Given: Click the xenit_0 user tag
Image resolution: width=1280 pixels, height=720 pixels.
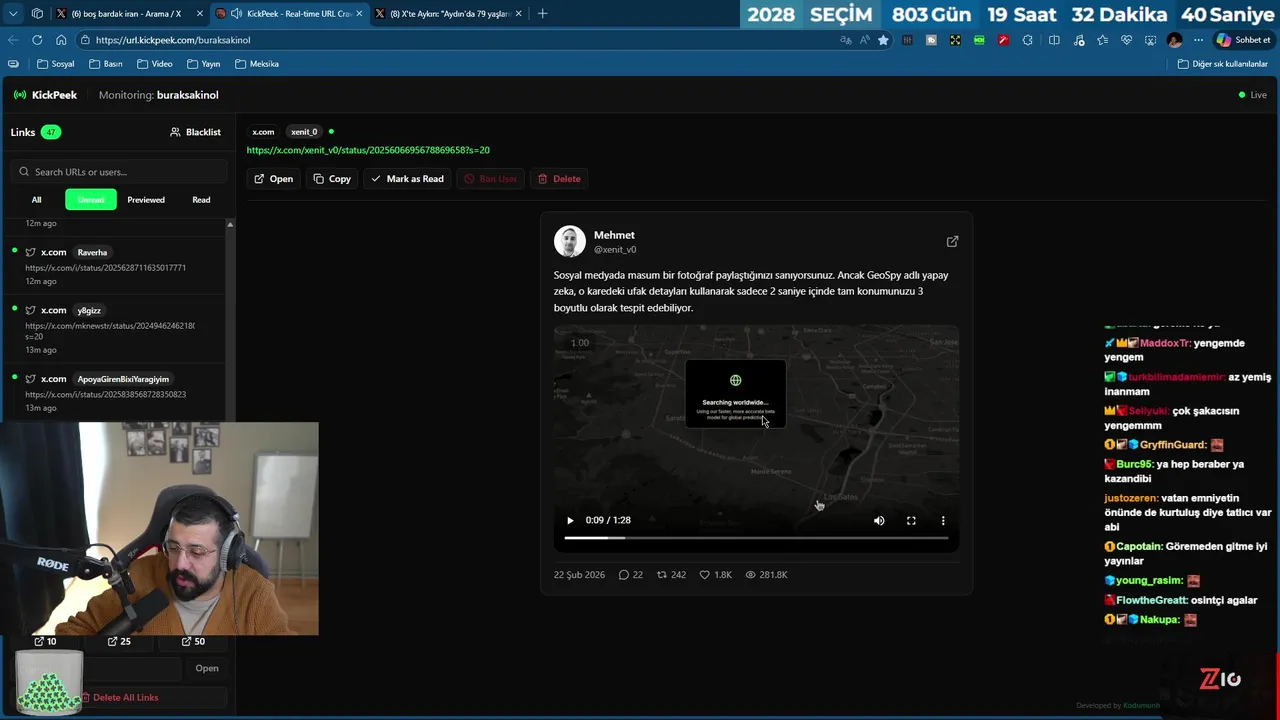Looking at the screenshot, I should click(304, 132).
